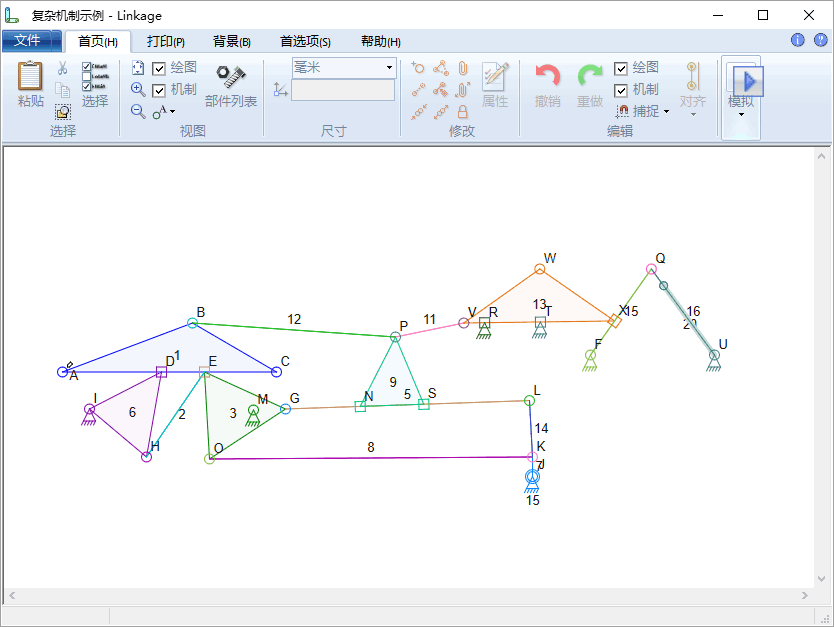Screen dimensions: 834x627
Task: Click the vertical scrollbar down arrow
Action: (x=821, y=579)
